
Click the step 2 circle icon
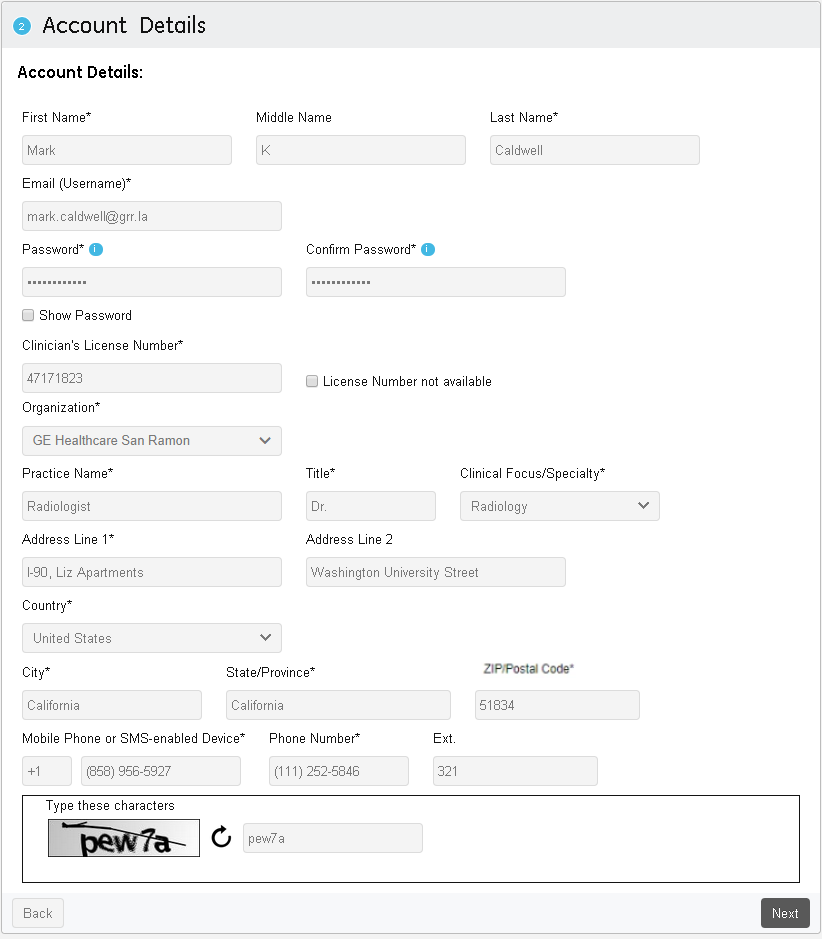[x=22, y=26]
